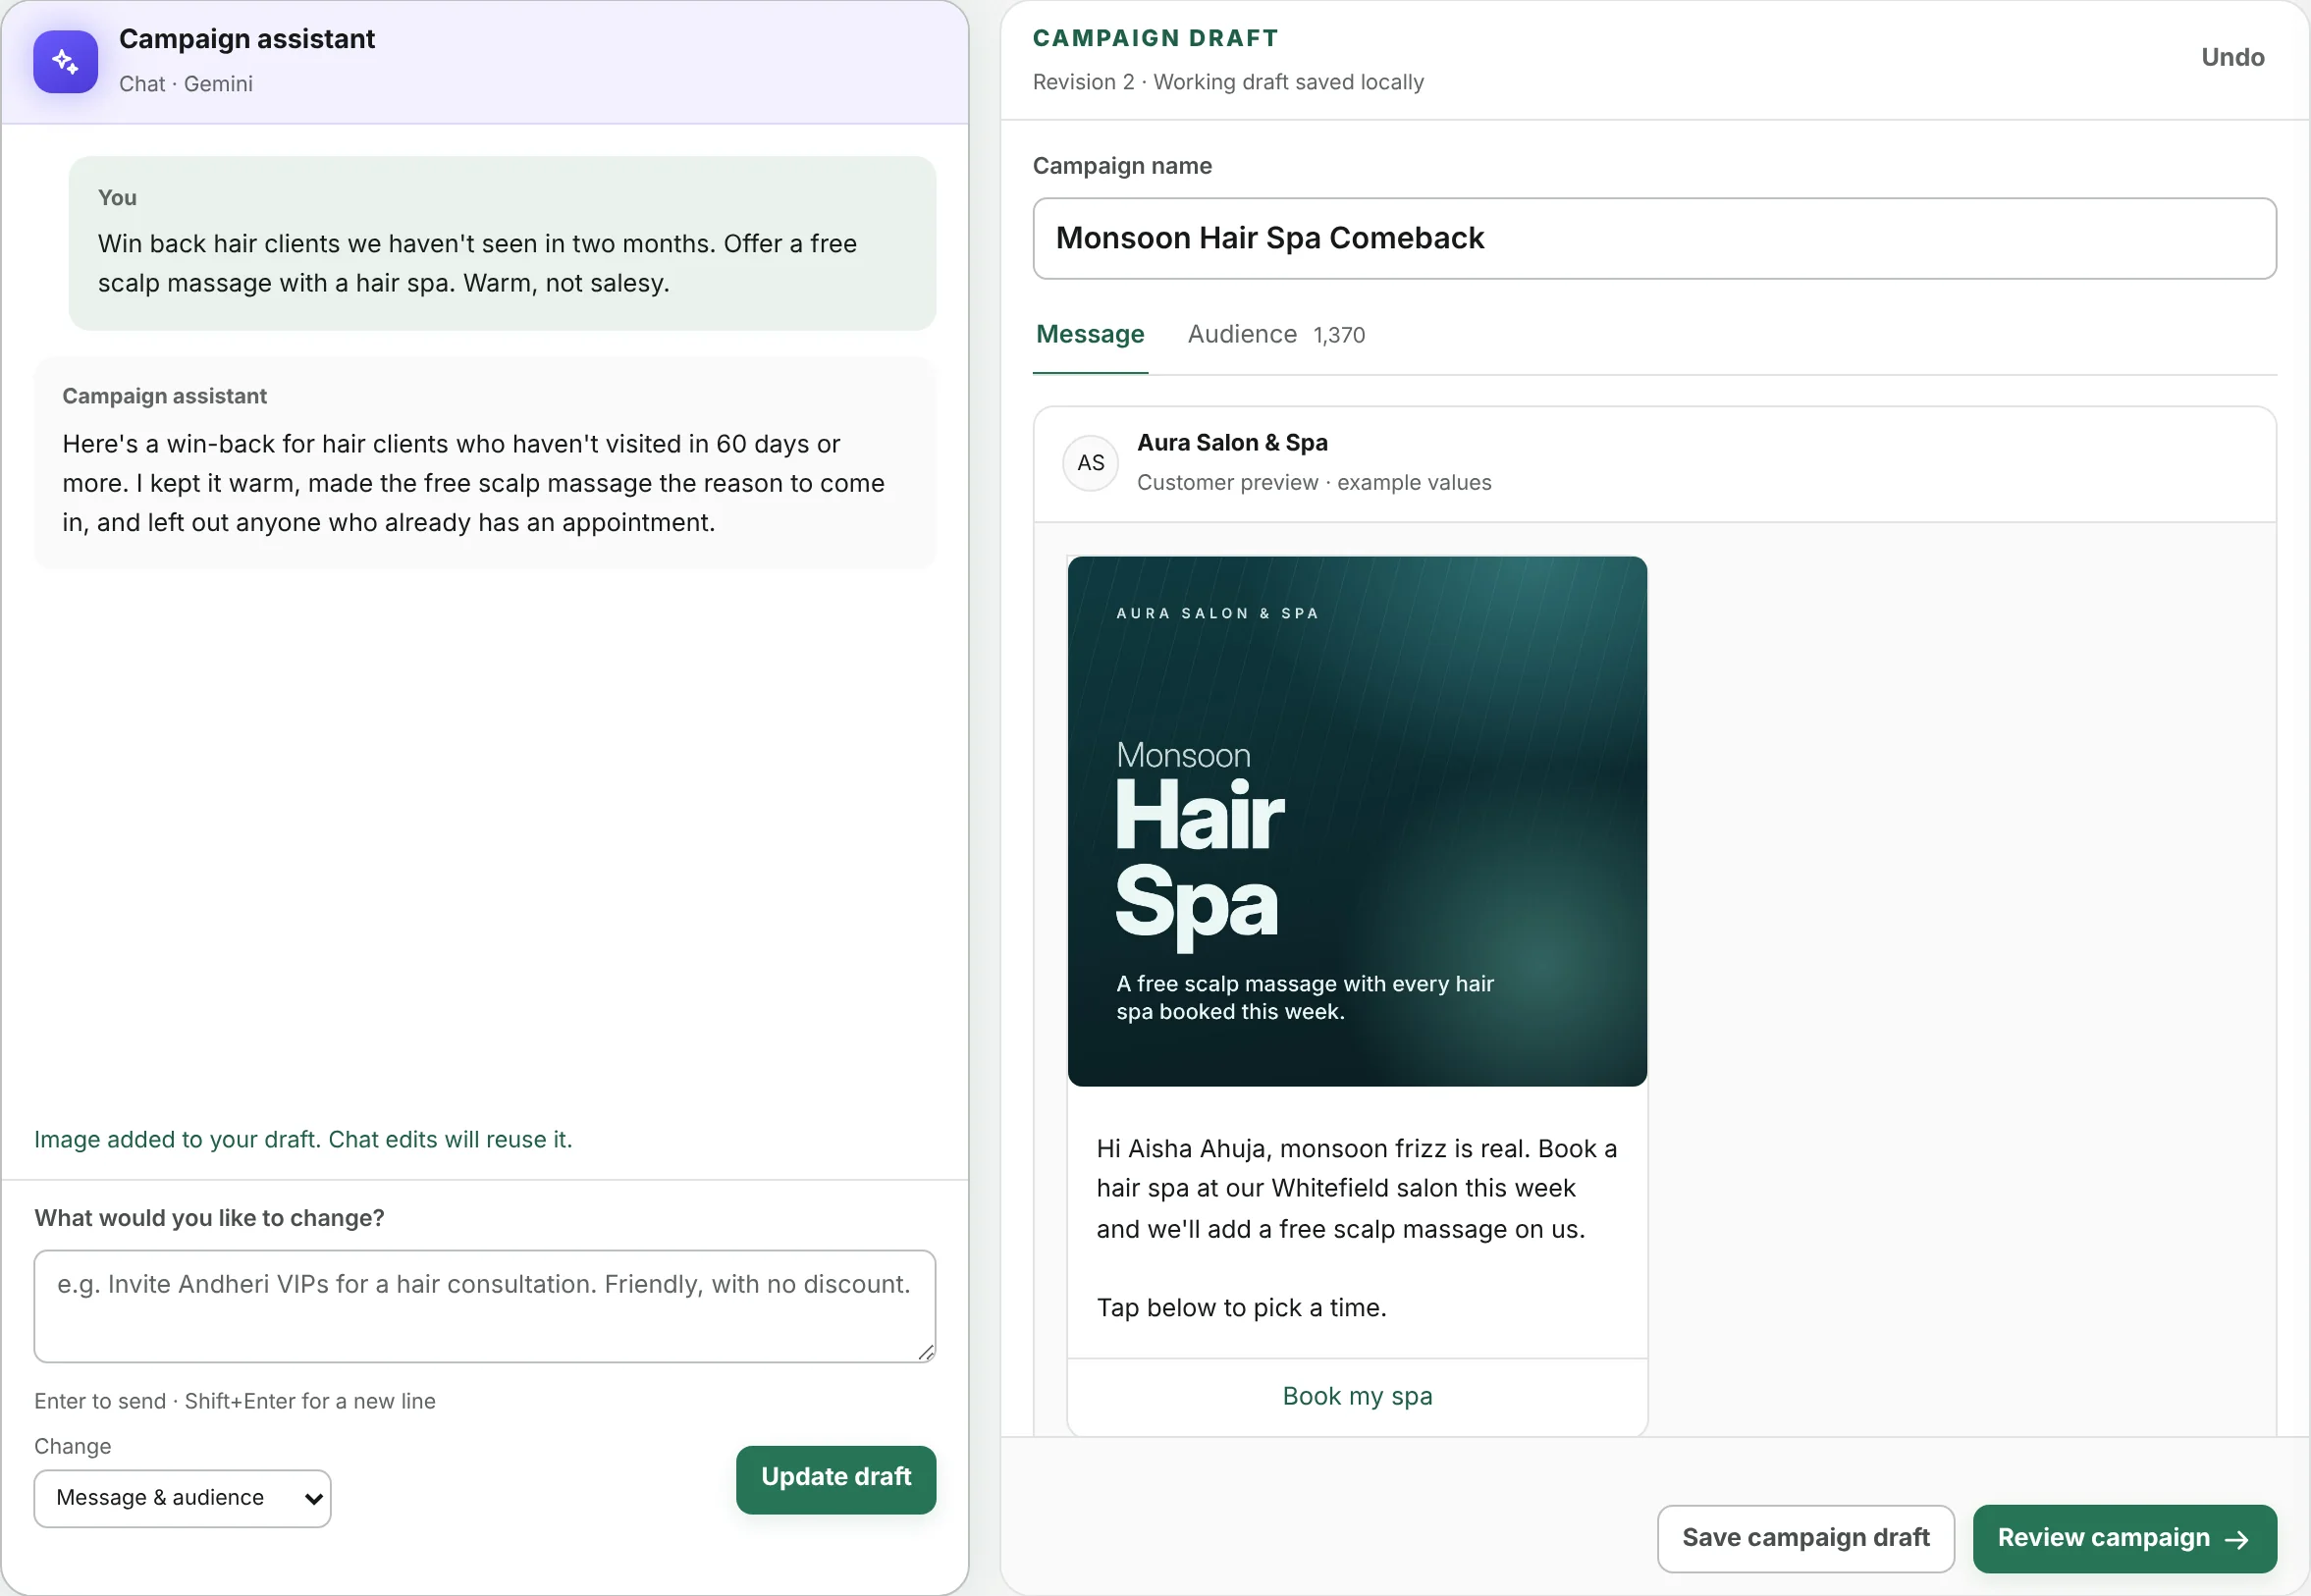Click the textarea resize handle
This screenshot has width=2311, height=1596.
926,1352
